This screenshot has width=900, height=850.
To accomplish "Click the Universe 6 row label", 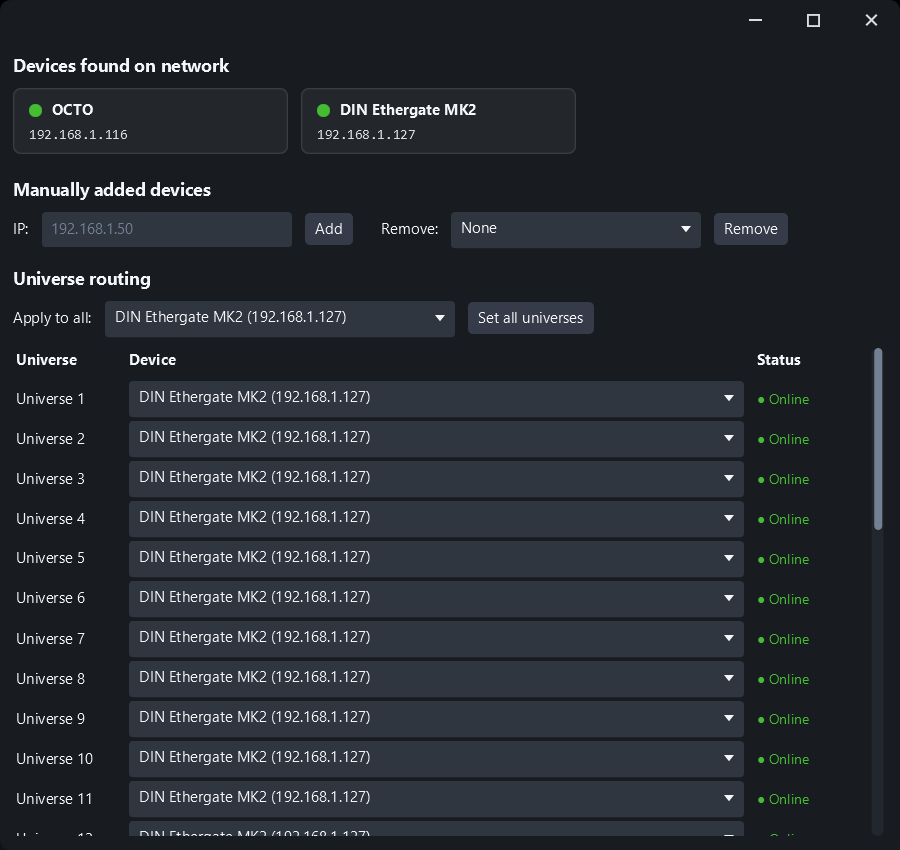I will [x=51, y=598].
